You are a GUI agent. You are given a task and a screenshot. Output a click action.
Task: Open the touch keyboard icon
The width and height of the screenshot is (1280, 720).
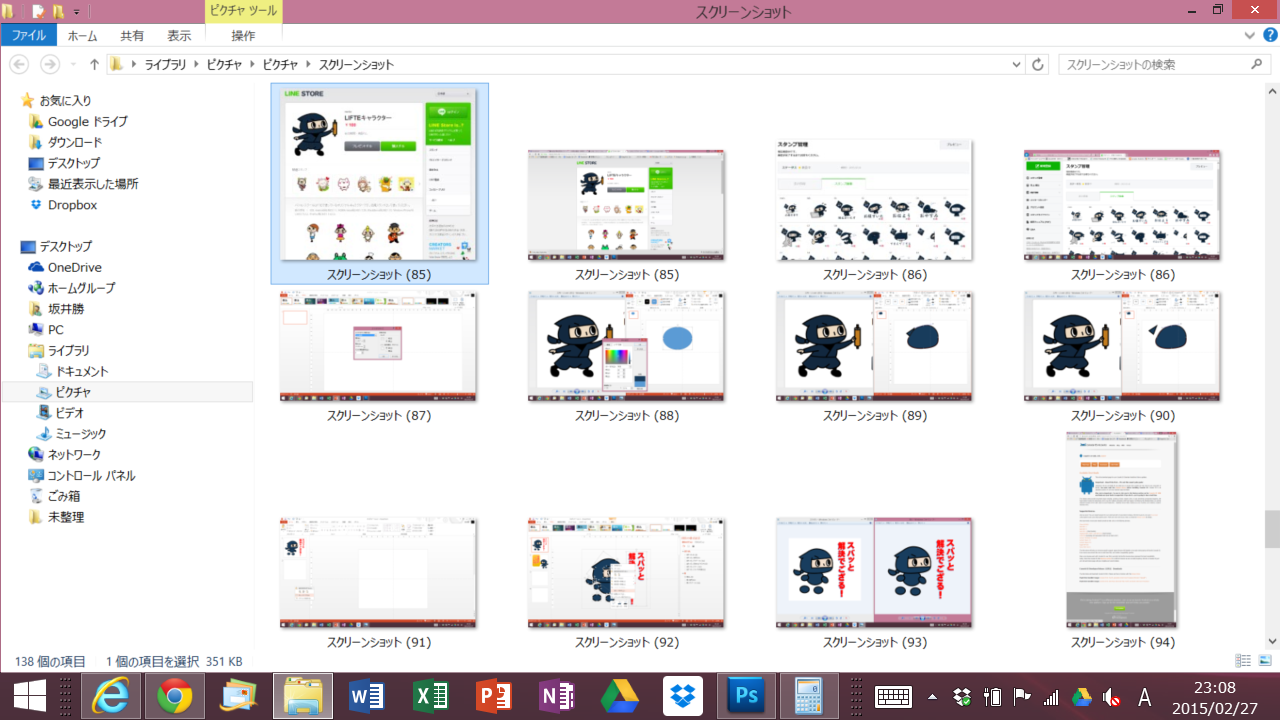[x=893, y=697]
